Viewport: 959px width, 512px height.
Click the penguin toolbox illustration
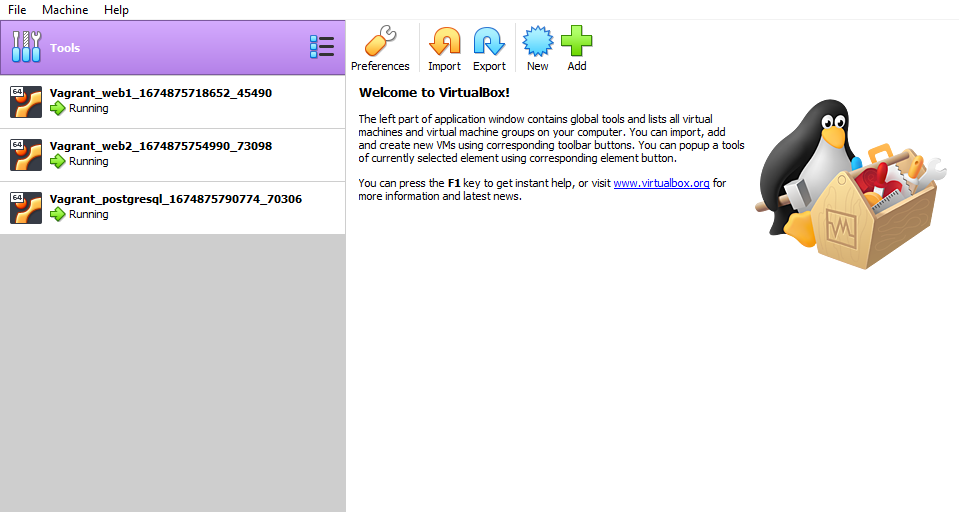point(851,184)
